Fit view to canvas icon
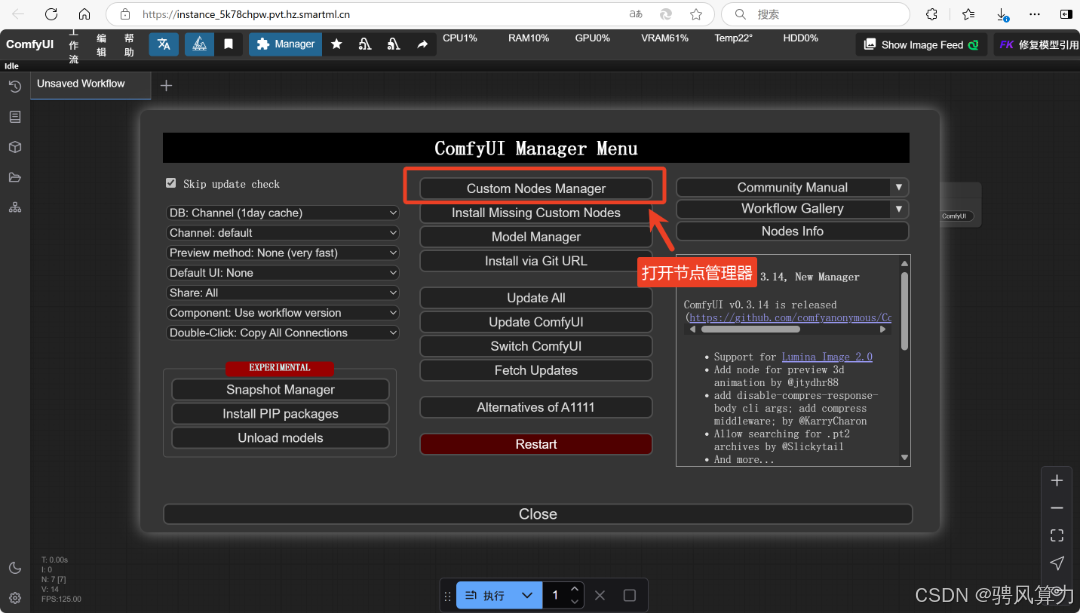This screenshot has height=613, width=1080. coord(1057,535)
